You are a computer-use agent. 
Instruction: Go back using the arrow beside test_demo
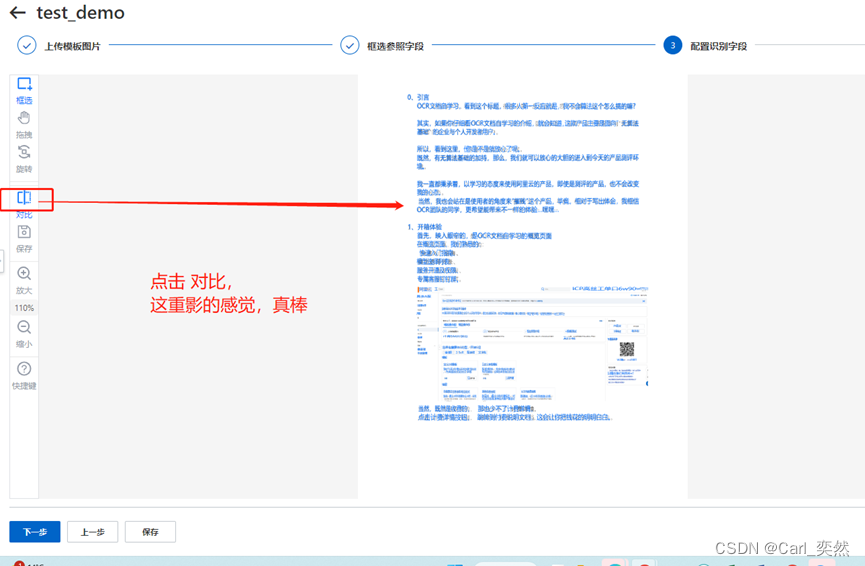18,12
